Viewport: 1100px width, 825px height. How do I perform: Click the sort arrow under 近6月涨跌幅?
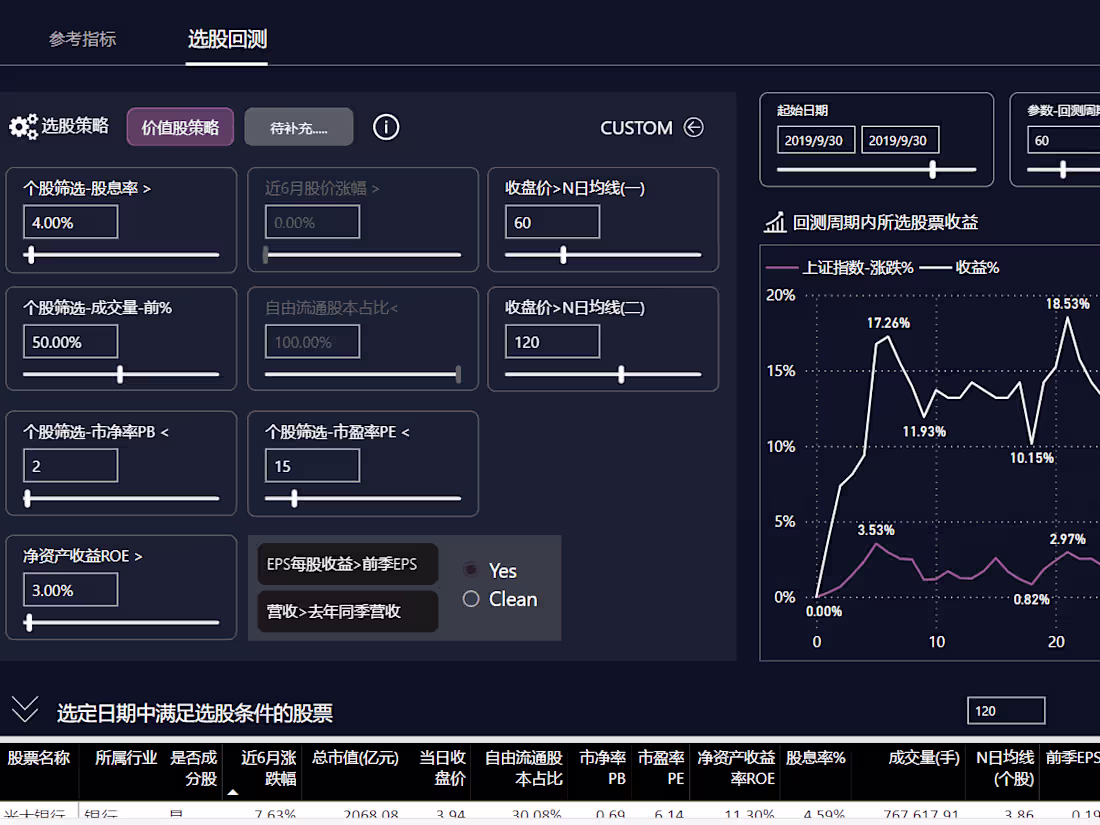click(x=233, y=793)
